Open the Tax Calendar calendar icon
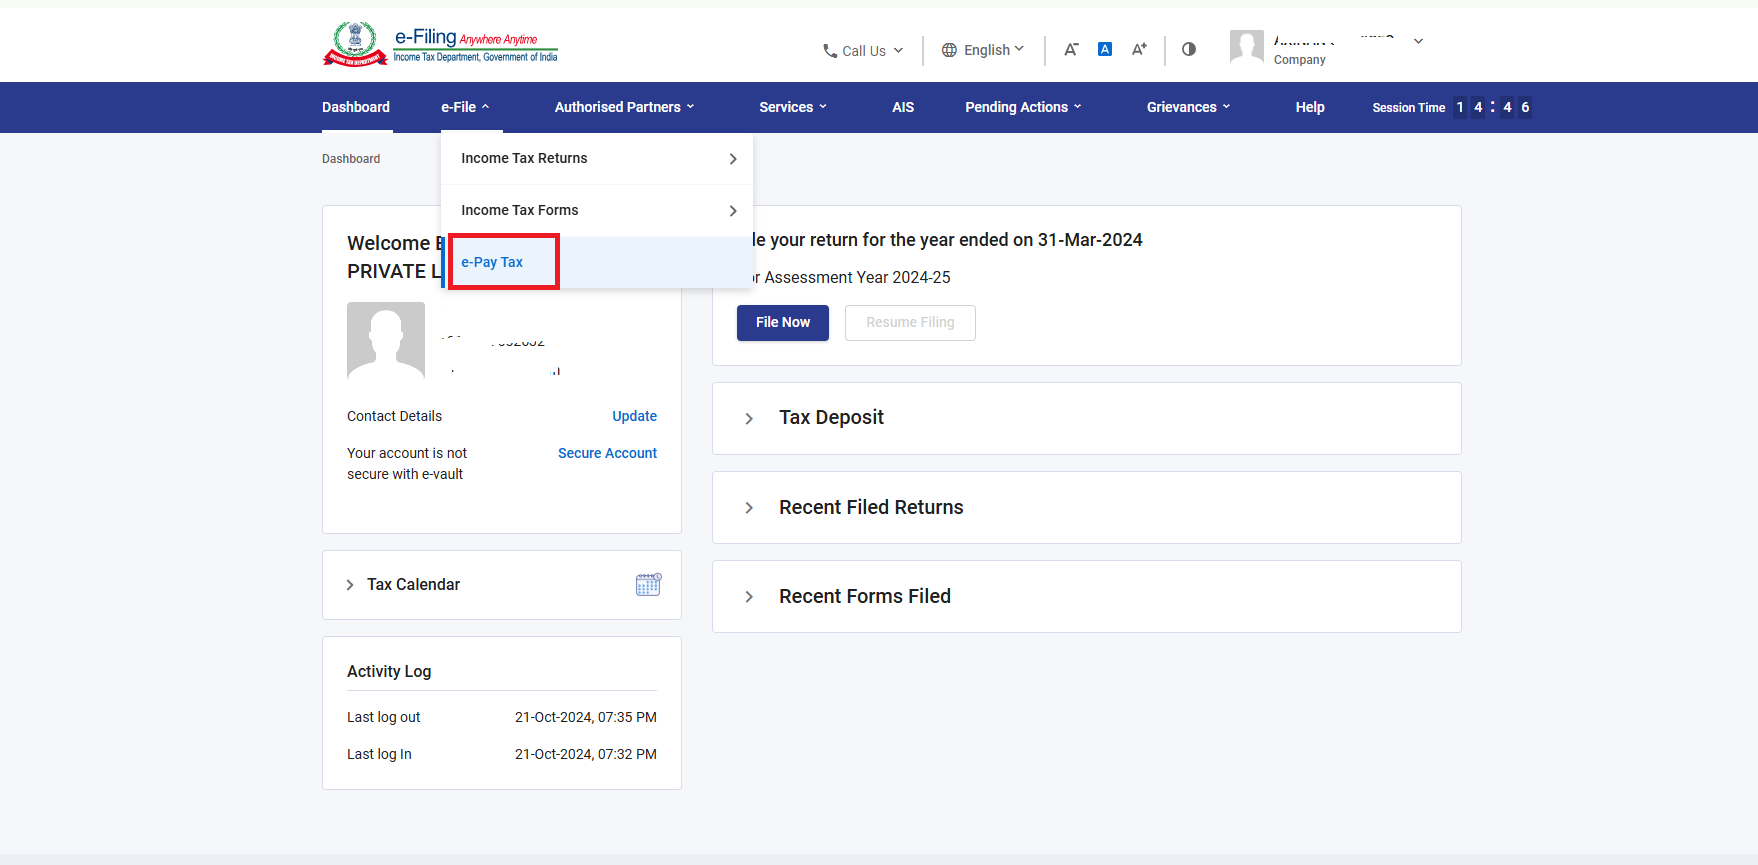 648,585
